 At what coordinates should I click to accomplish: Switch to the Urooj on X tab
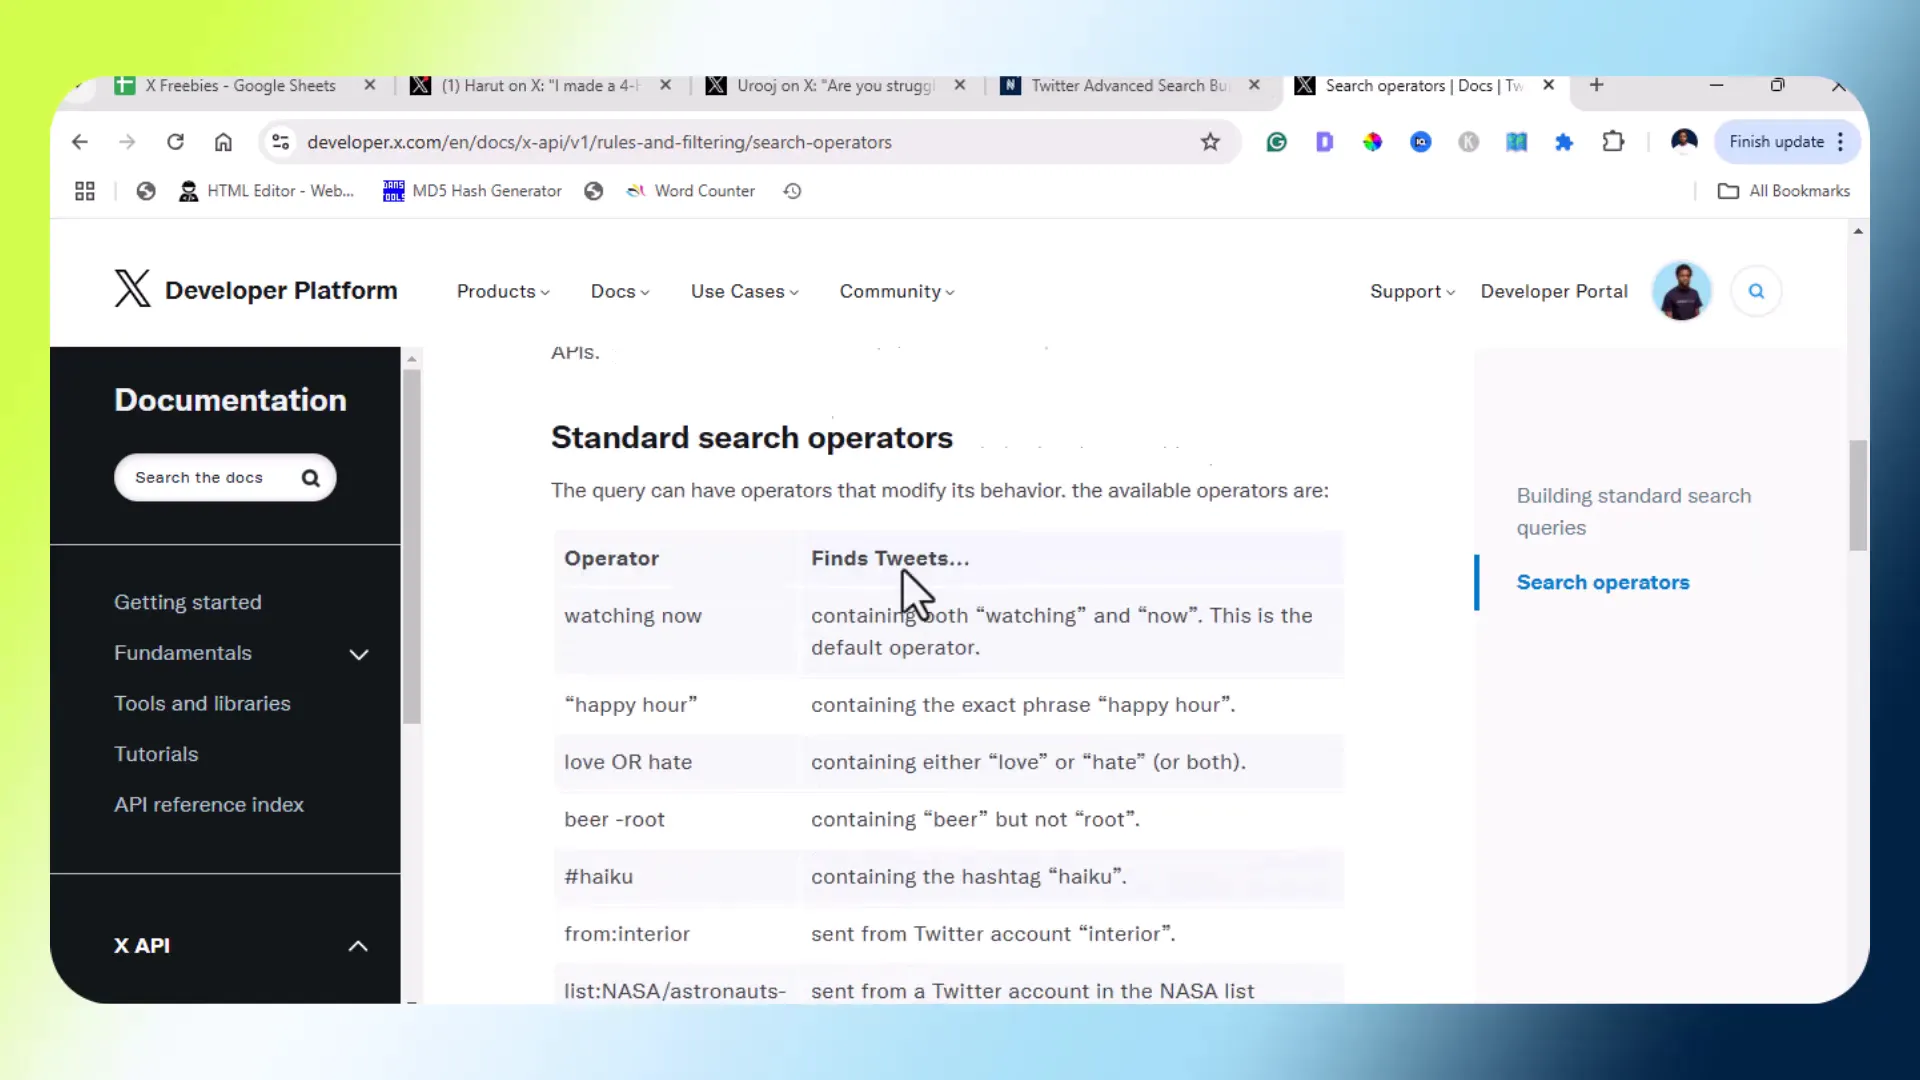pyautogui.click(x=835, y=86)
